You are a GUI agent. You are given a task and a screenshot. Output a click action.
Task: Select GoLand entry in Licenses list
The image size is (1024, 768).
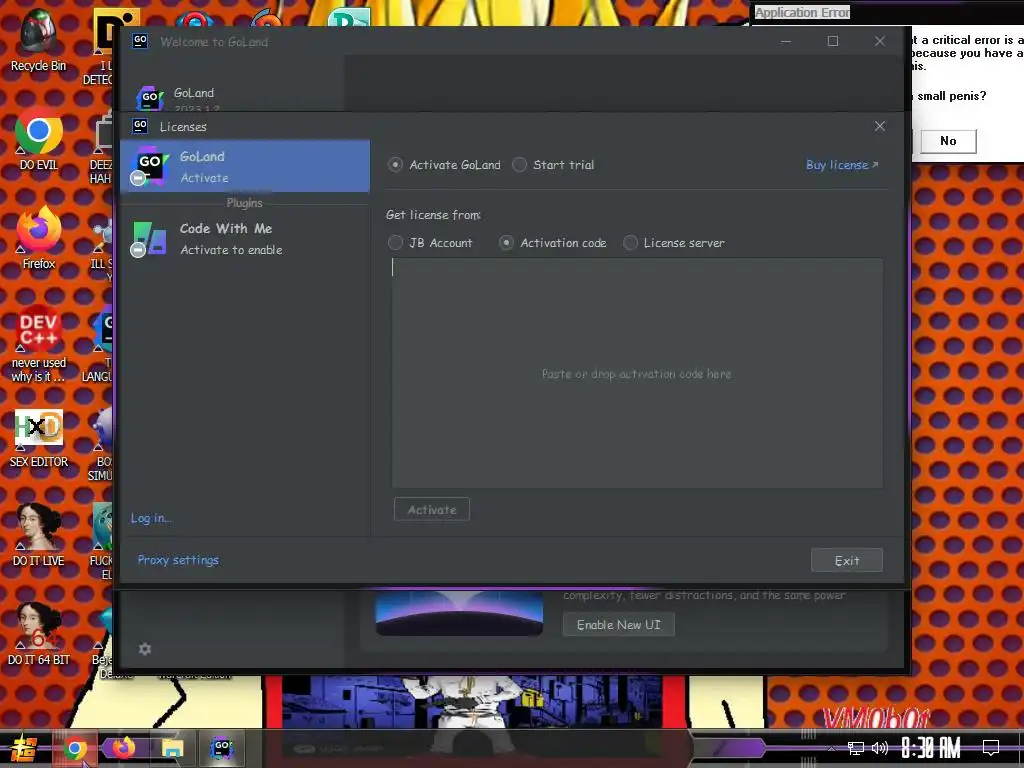(x=245, y=166)
